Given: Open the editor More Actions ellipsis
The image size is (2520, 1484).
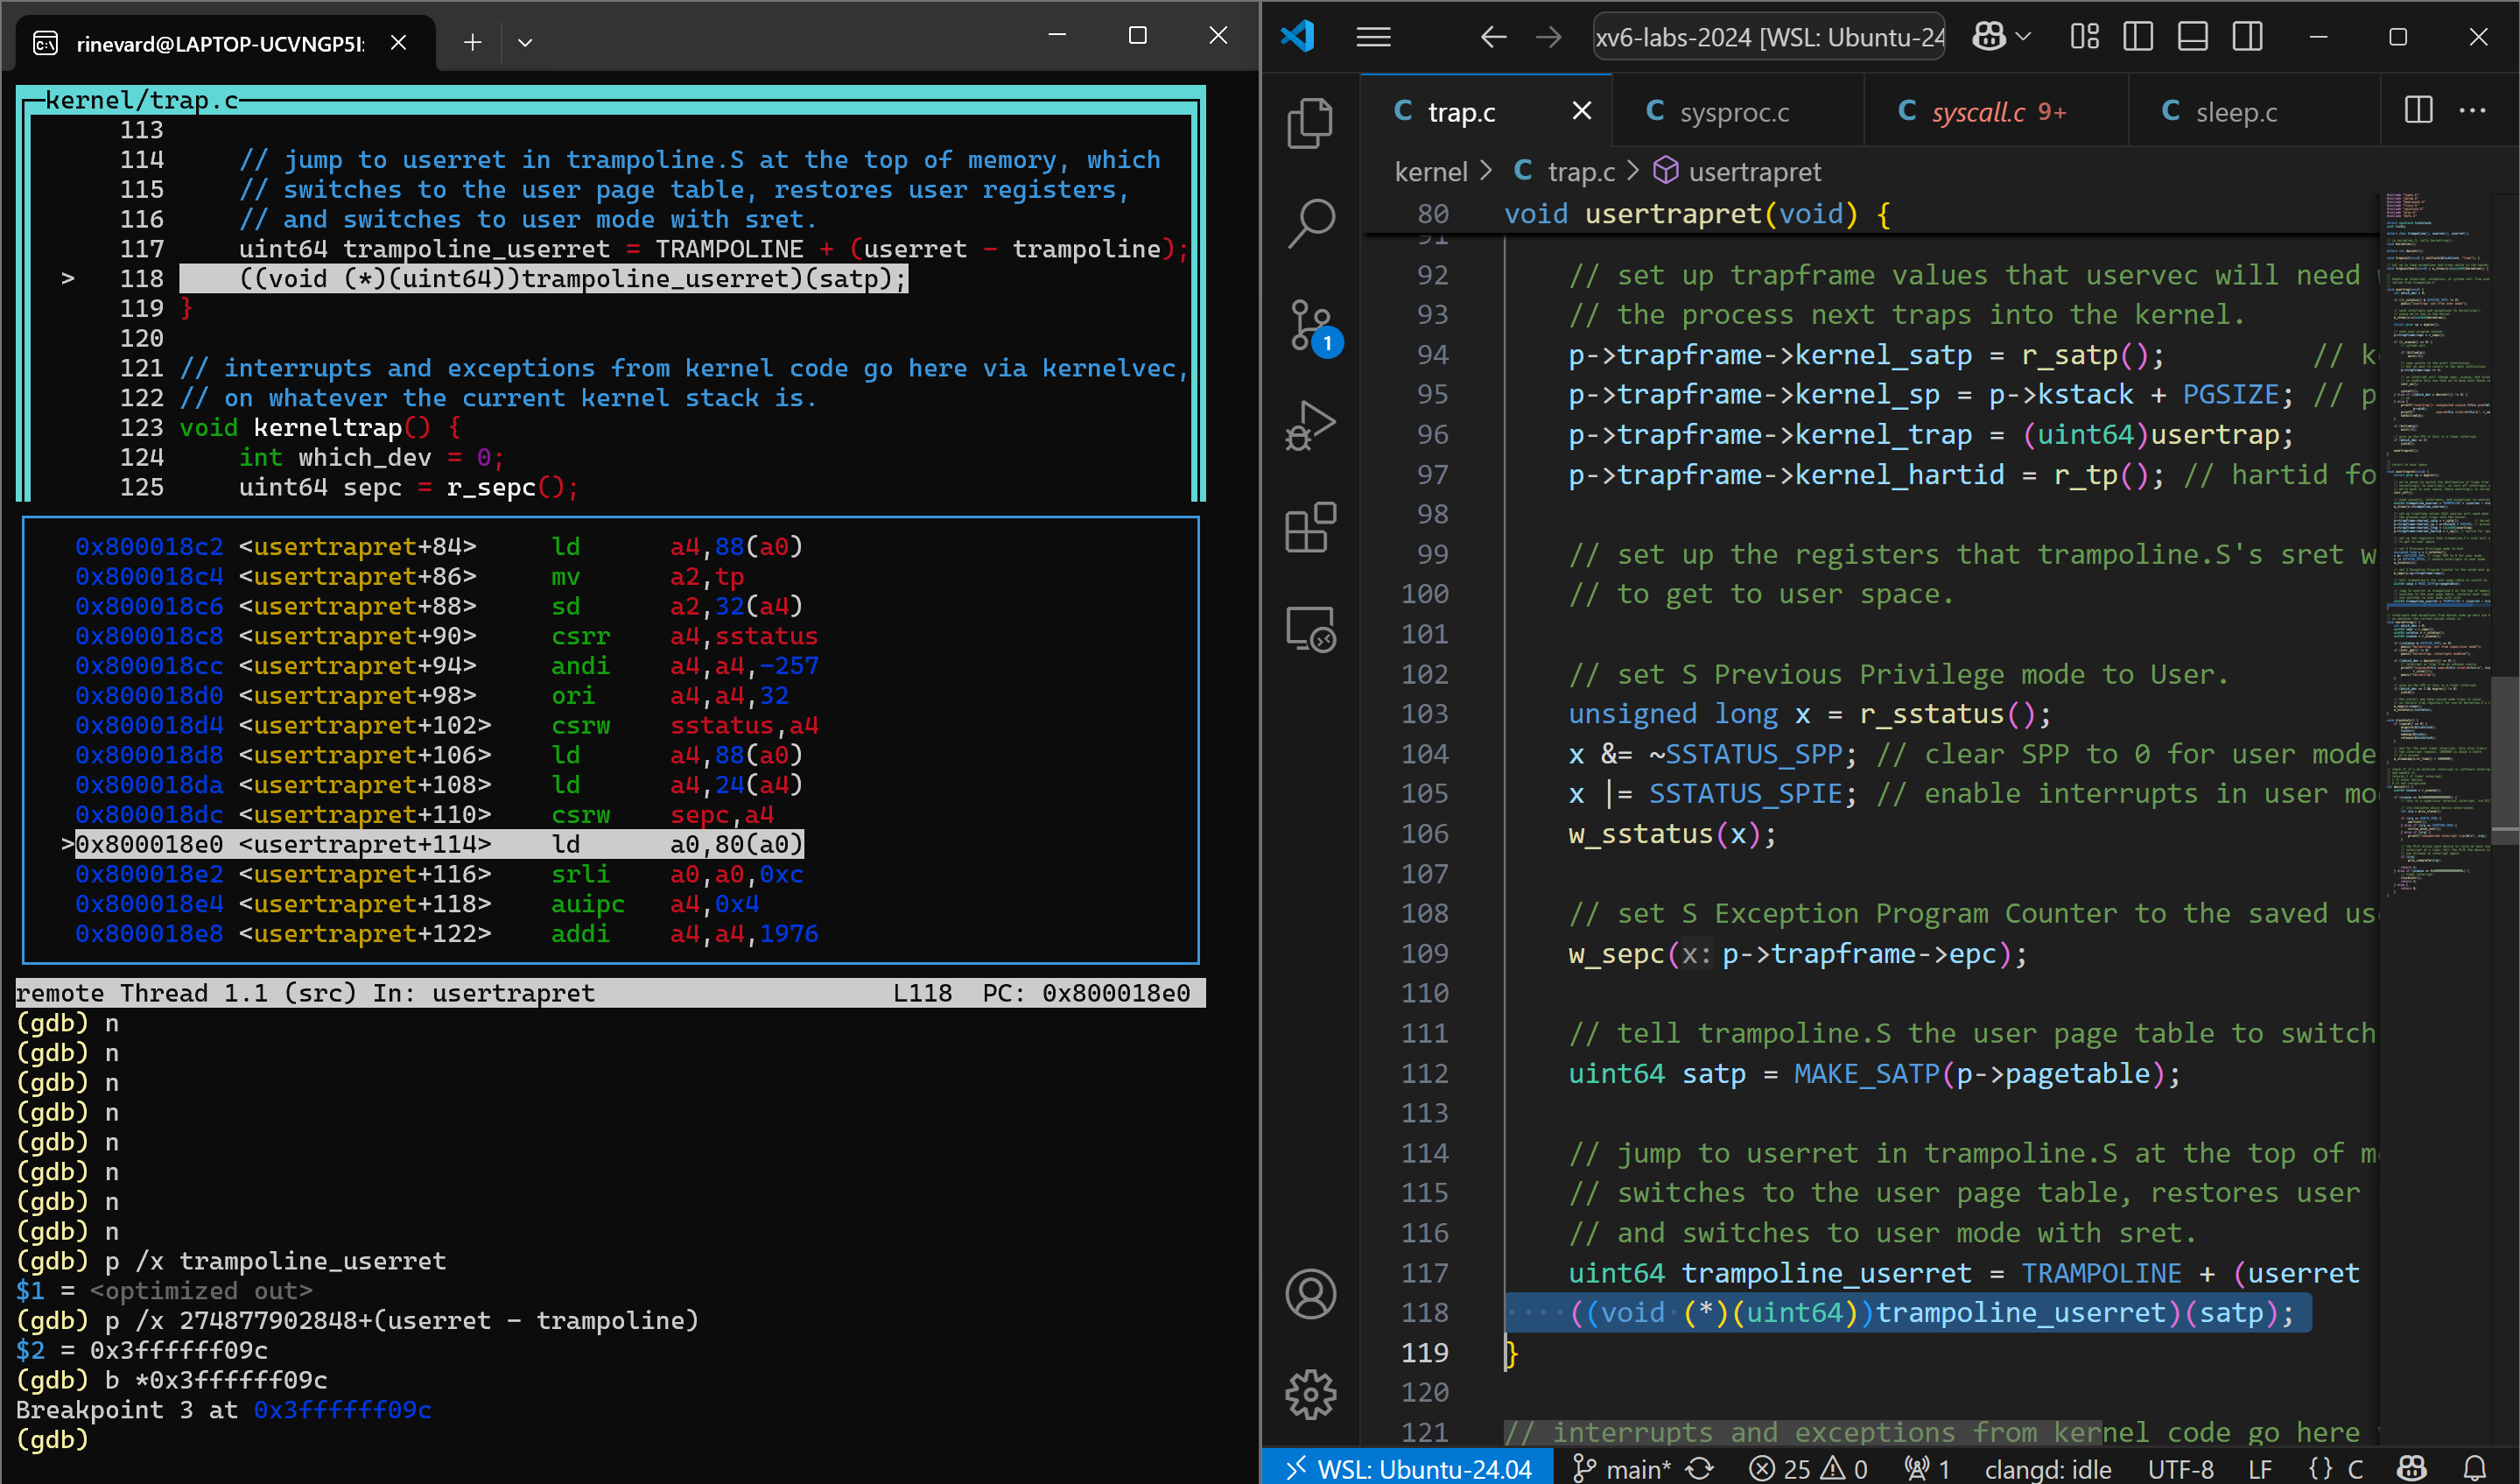Looking at the screenshot, I should tap(2472, 110).
